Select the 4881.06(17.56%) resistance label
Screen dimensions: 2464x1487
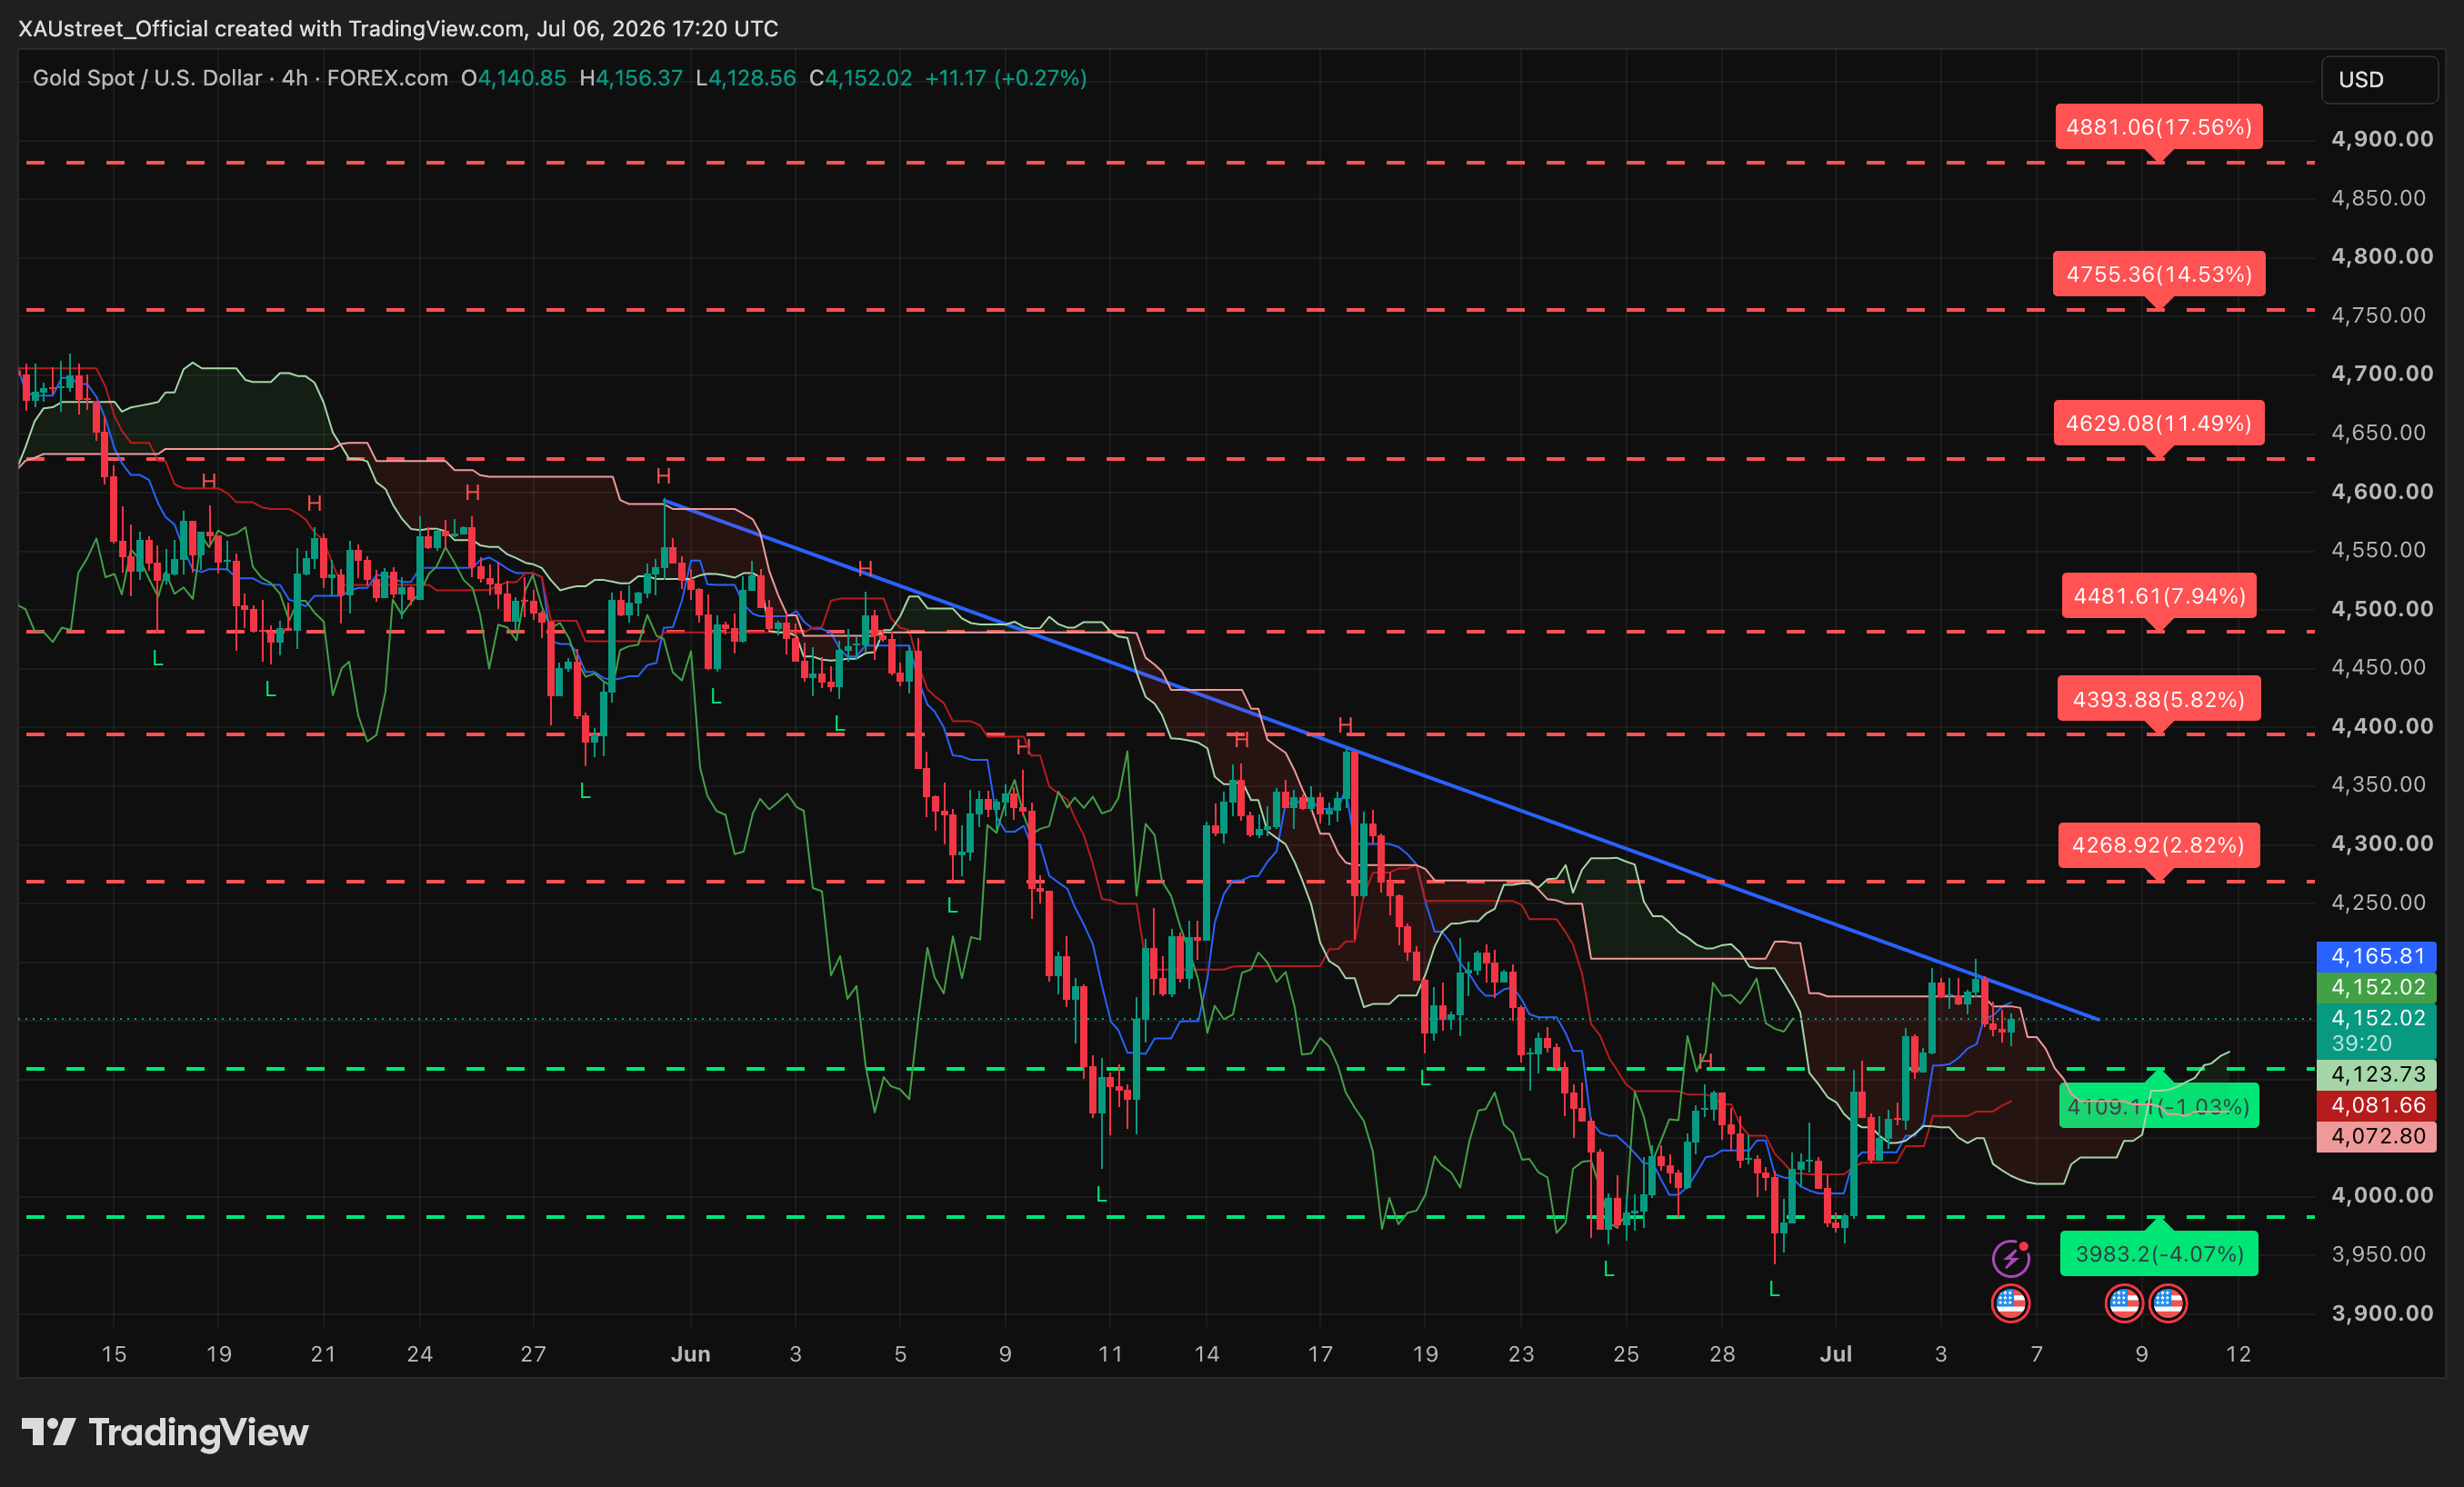2159,127
